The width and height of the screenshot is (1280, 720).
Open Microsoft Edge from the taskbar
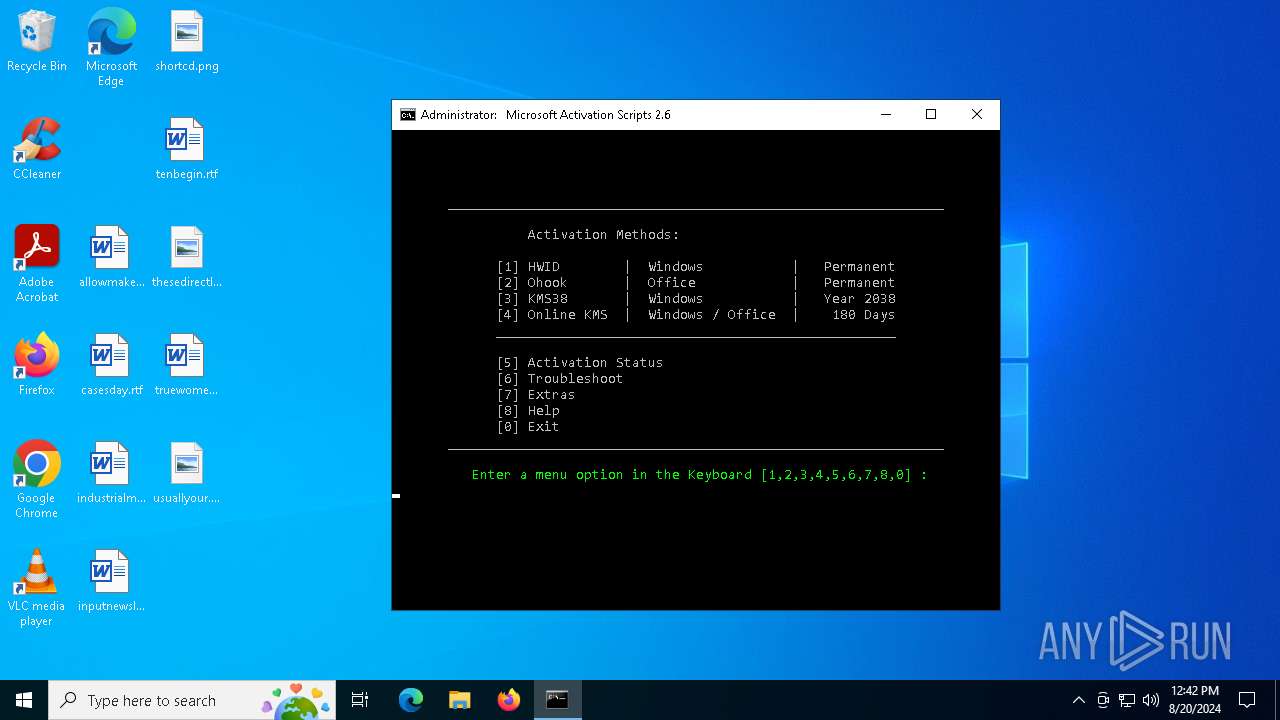tap(411, 700)
